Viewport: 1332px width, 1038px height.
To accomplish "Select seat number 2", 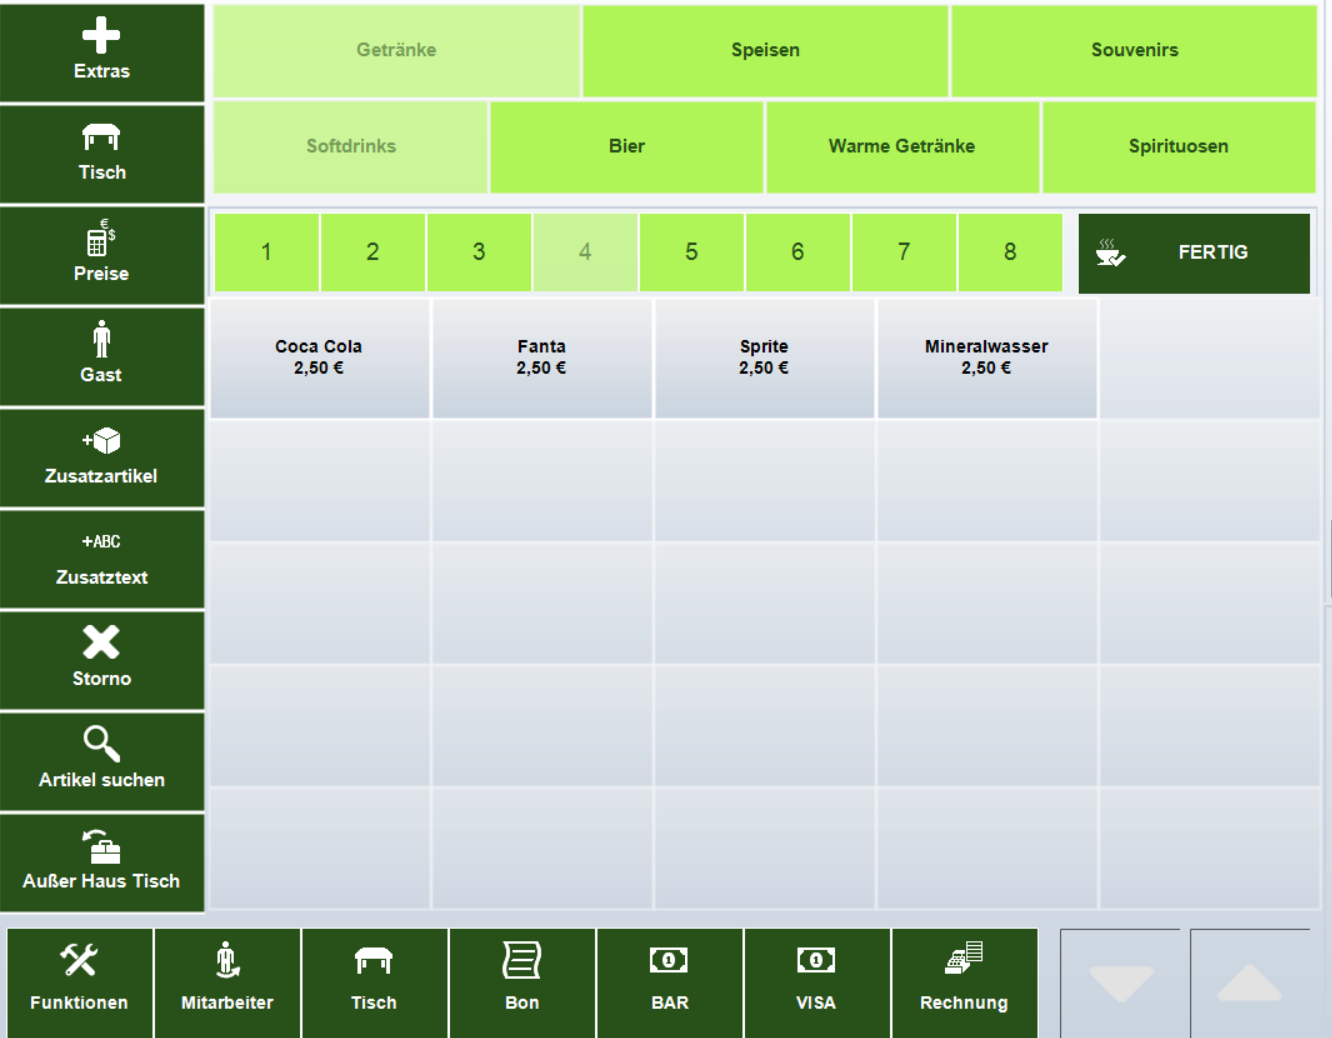I will coord(373,252).
